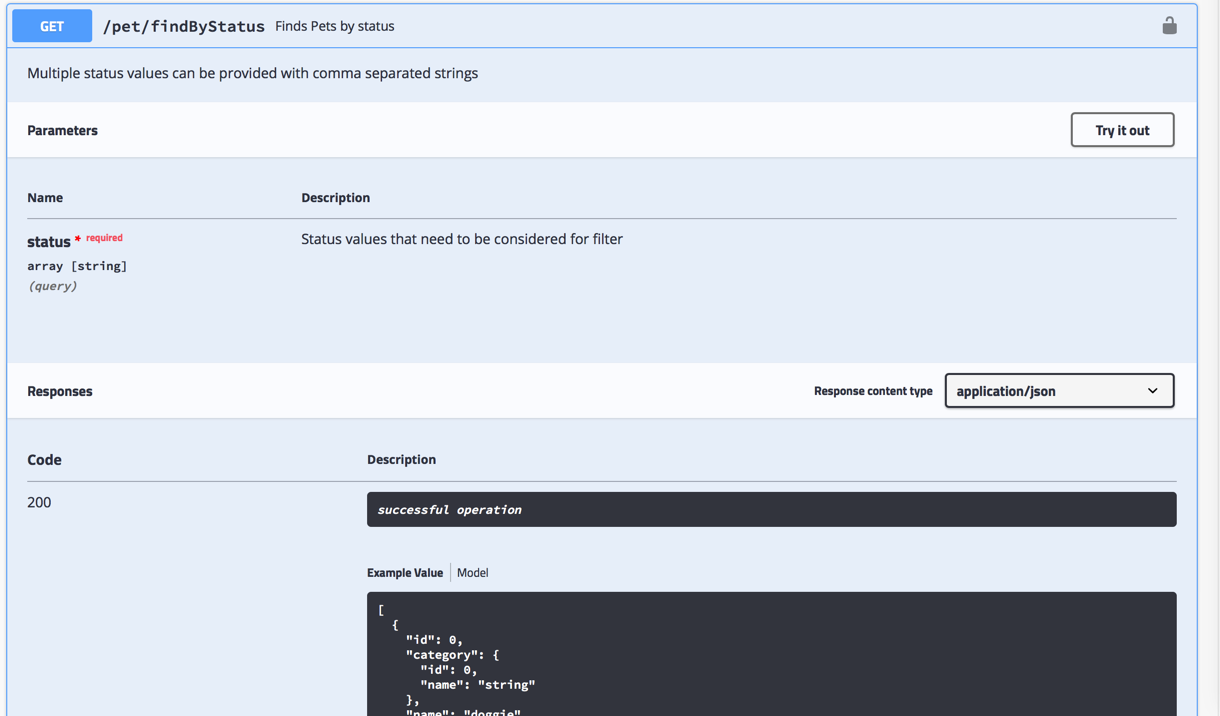
Task: Click the parameter description for the status filter
Action: 461,239
